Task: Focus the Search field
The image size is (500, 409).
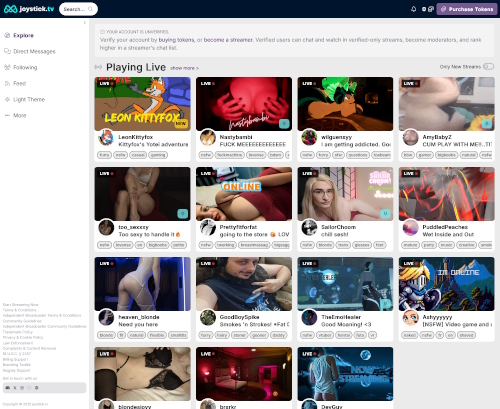Action: click(x=78, y=9)
